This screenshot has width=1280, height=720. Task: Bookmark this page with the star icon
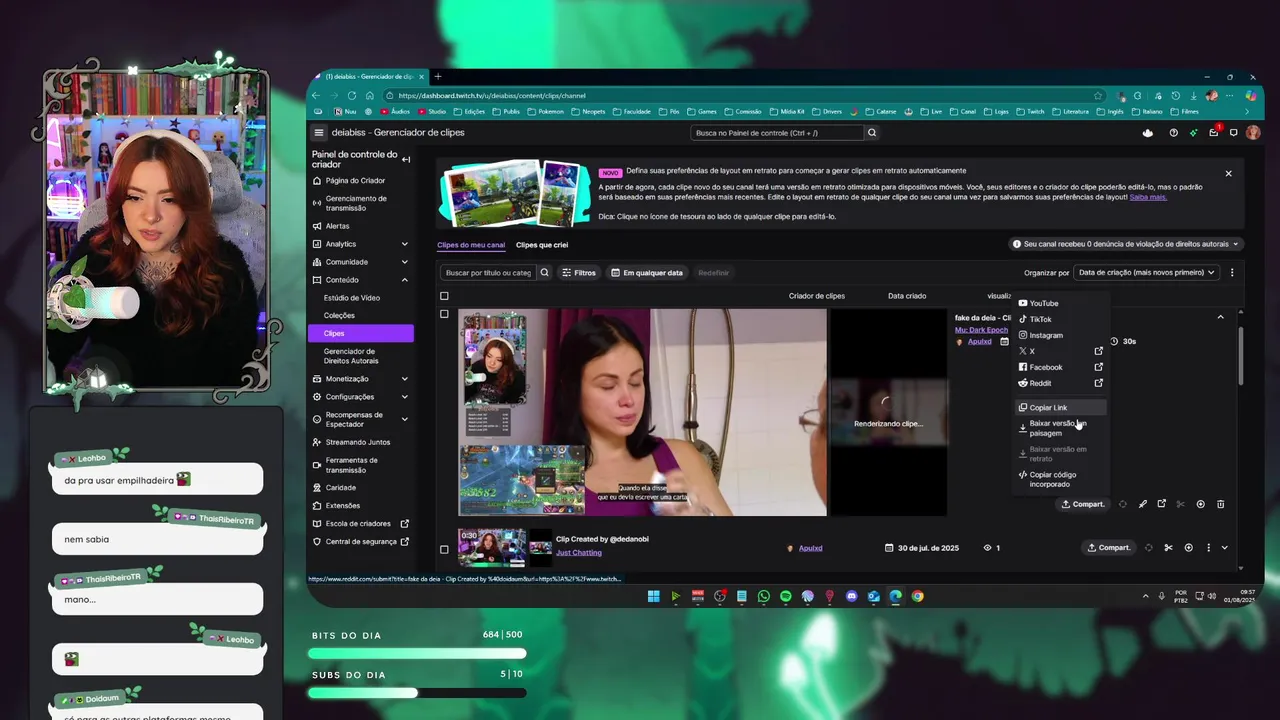[1098, 96]
